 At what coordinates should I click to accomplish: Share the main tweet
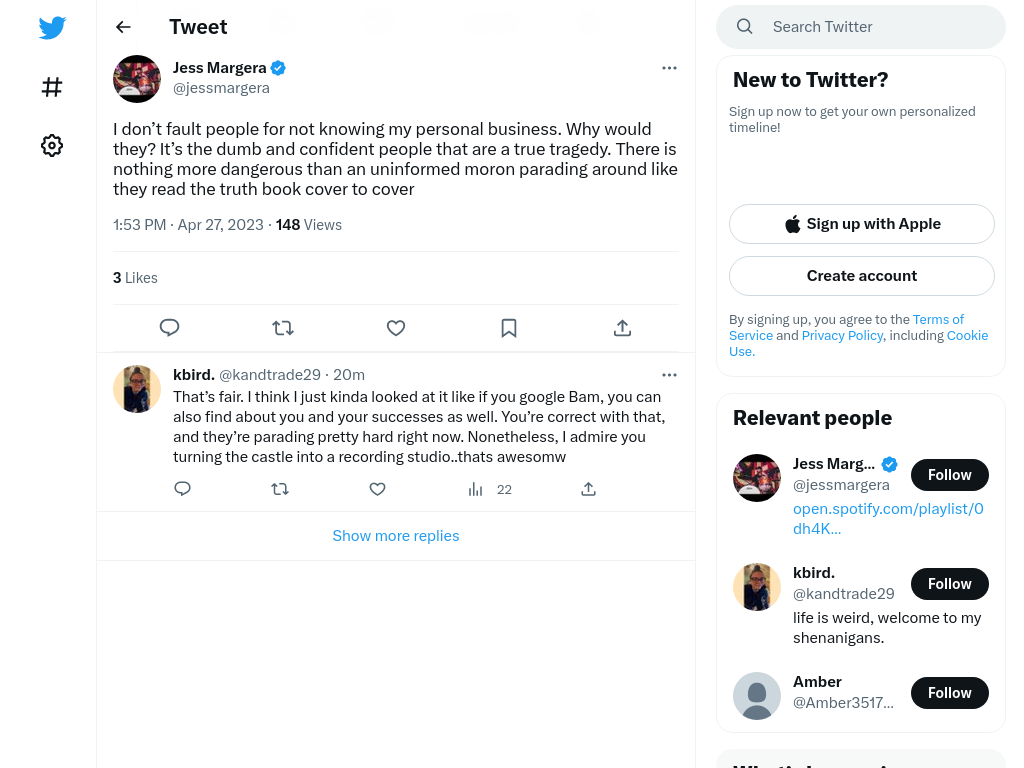(622, 327)
